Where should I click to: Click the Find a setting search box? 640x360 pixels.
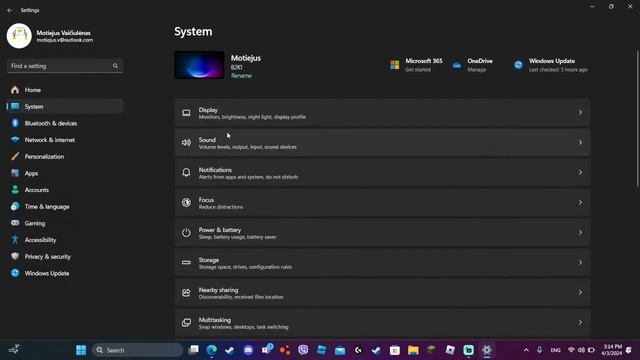(65, 66)
